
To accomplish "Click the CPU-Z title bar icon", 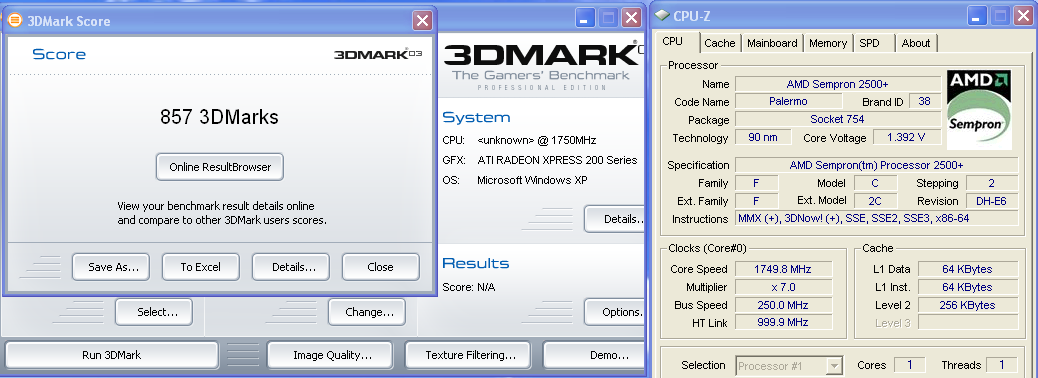I will 663,15.
